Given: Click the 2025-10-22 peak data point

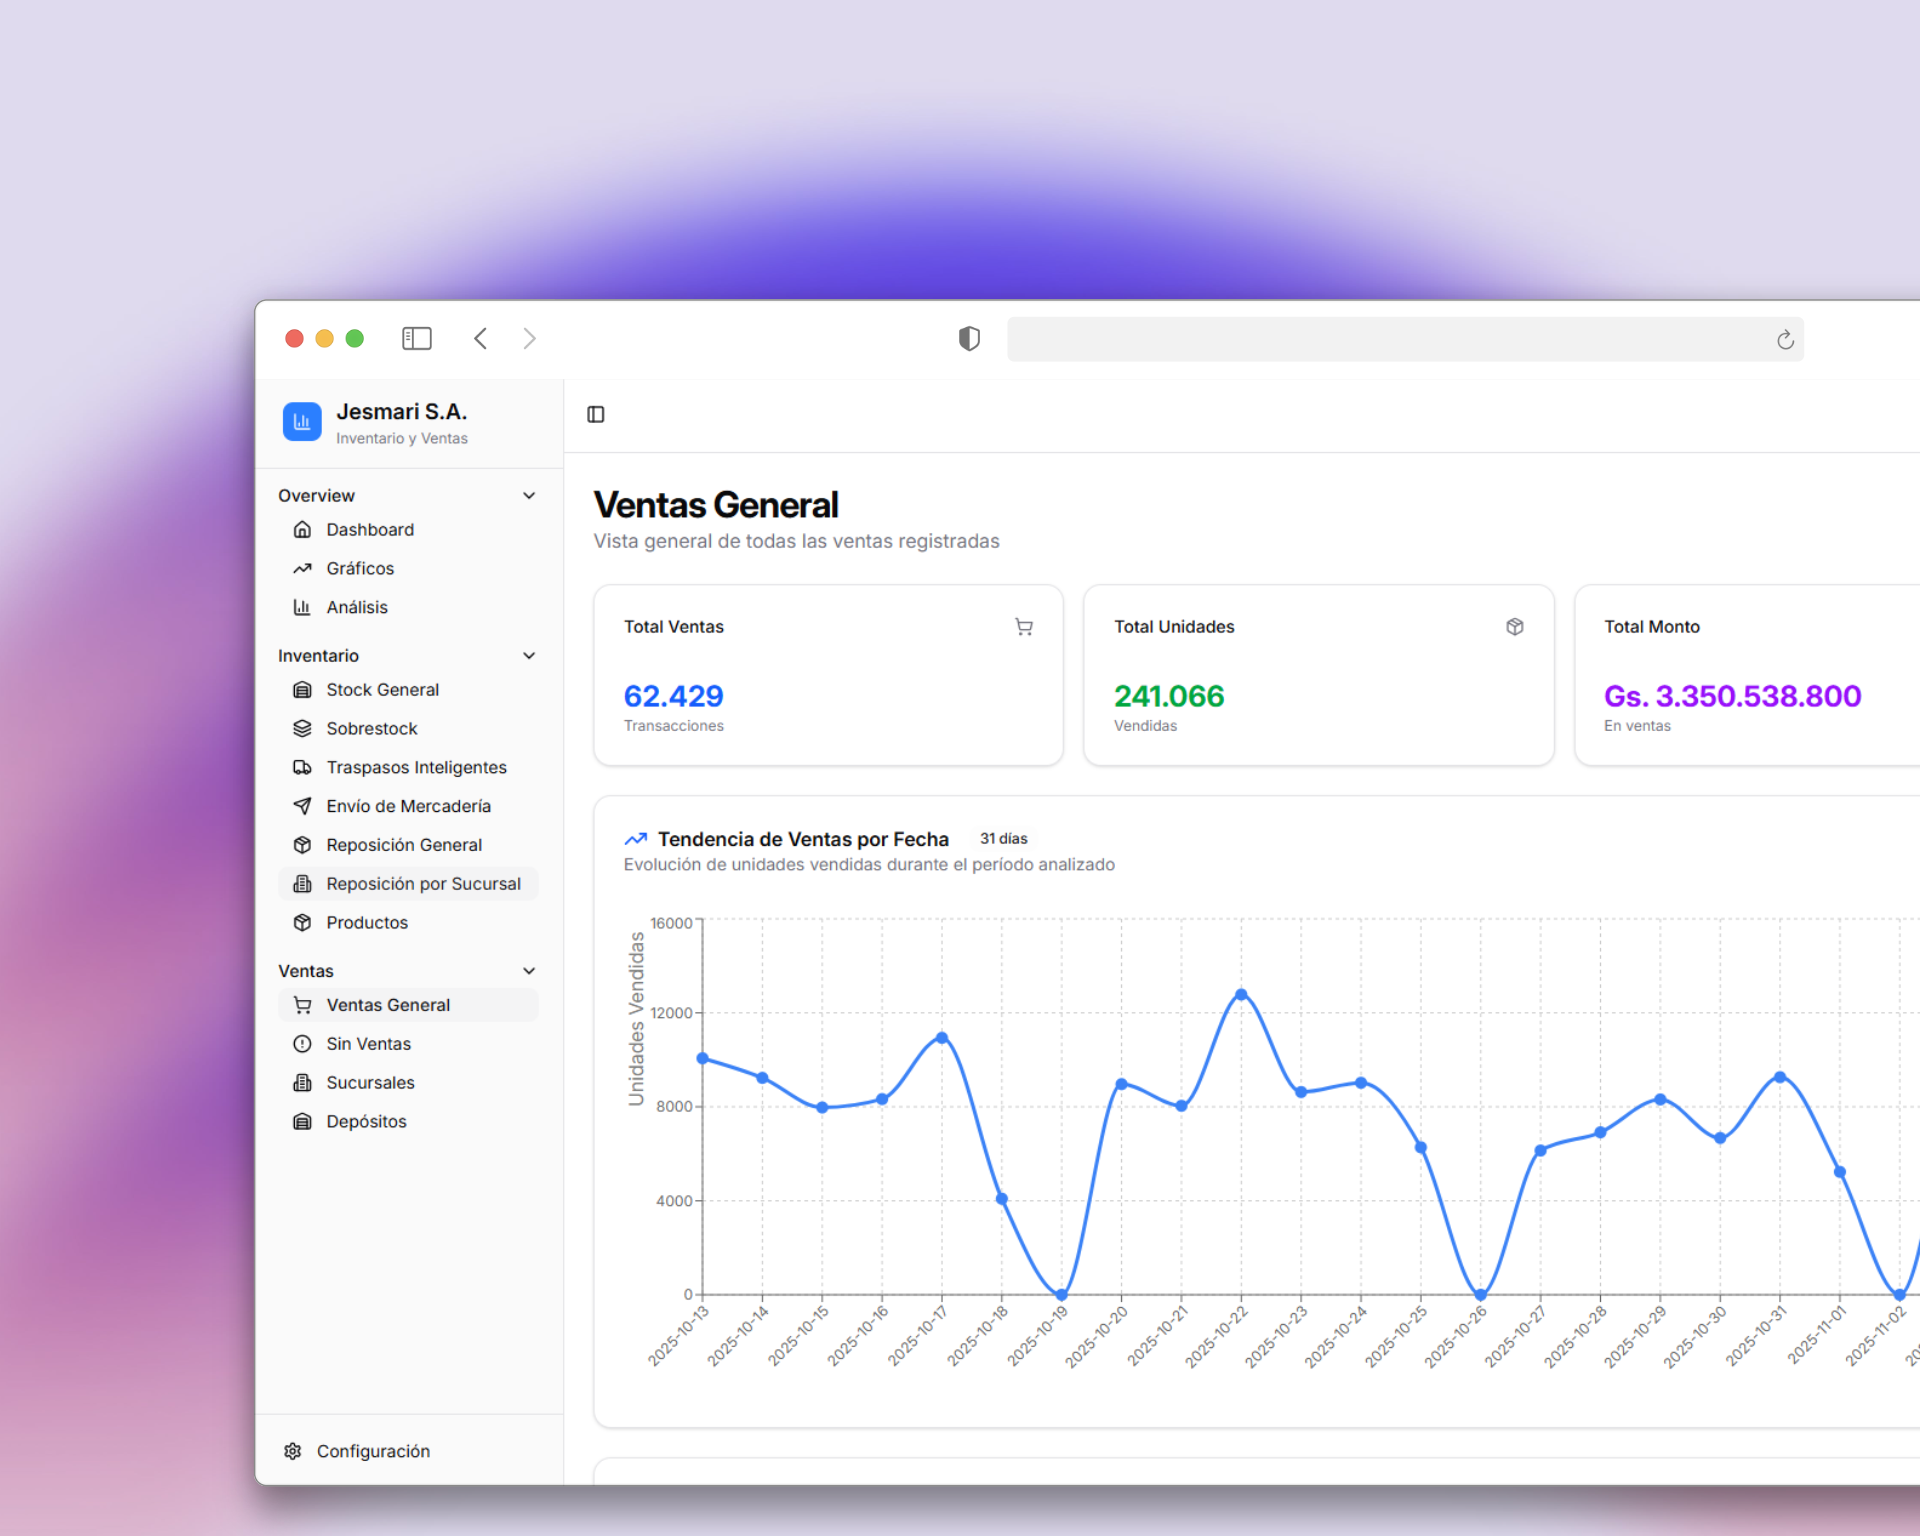Looking at the screenshot, I should (x=1241, y=995).
